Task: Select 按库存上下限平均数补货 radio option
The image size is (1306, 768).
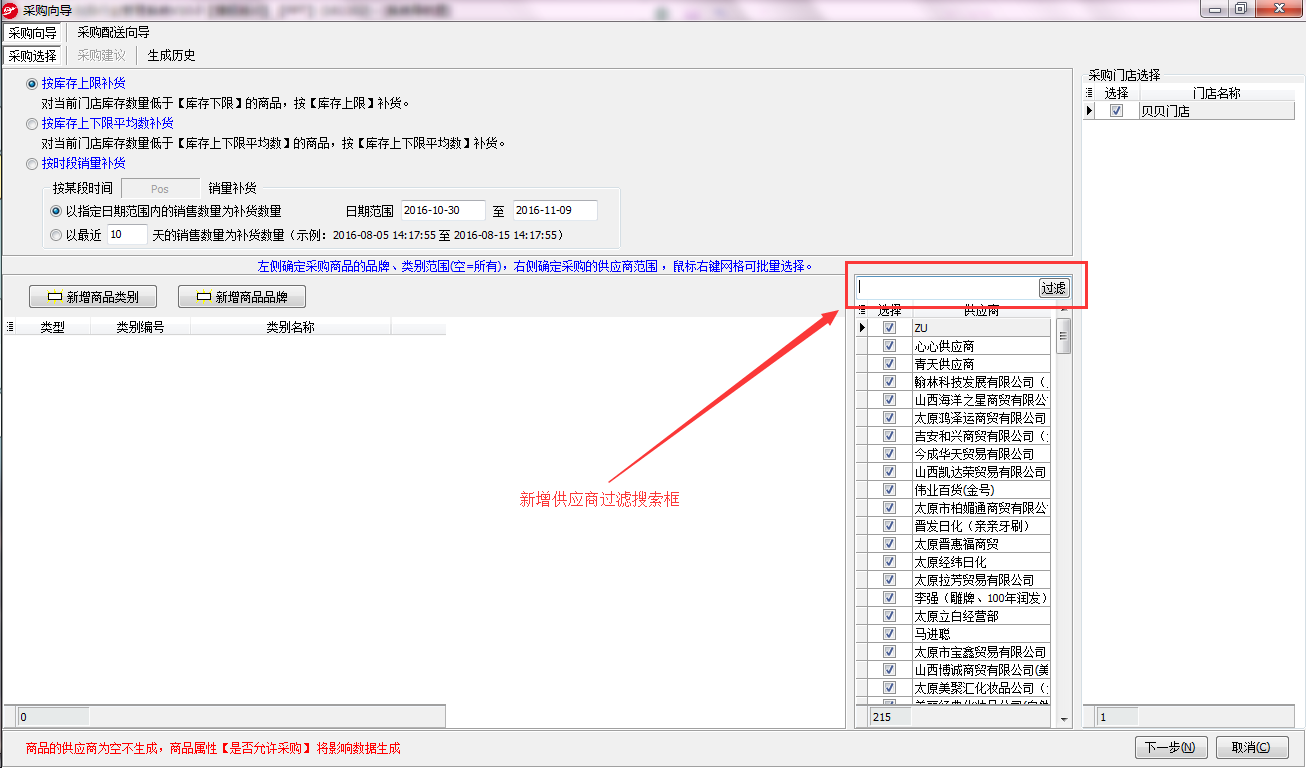Action: click(x=32, y=123)
